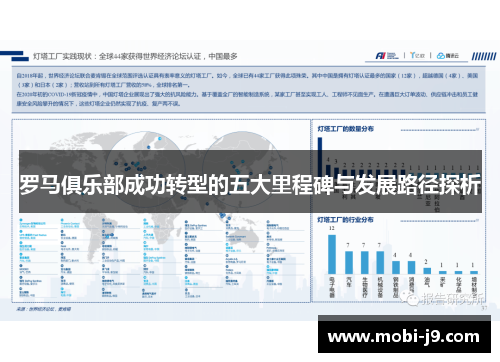Click the 汽车 bar in industry distribution chart

(349, 262)
